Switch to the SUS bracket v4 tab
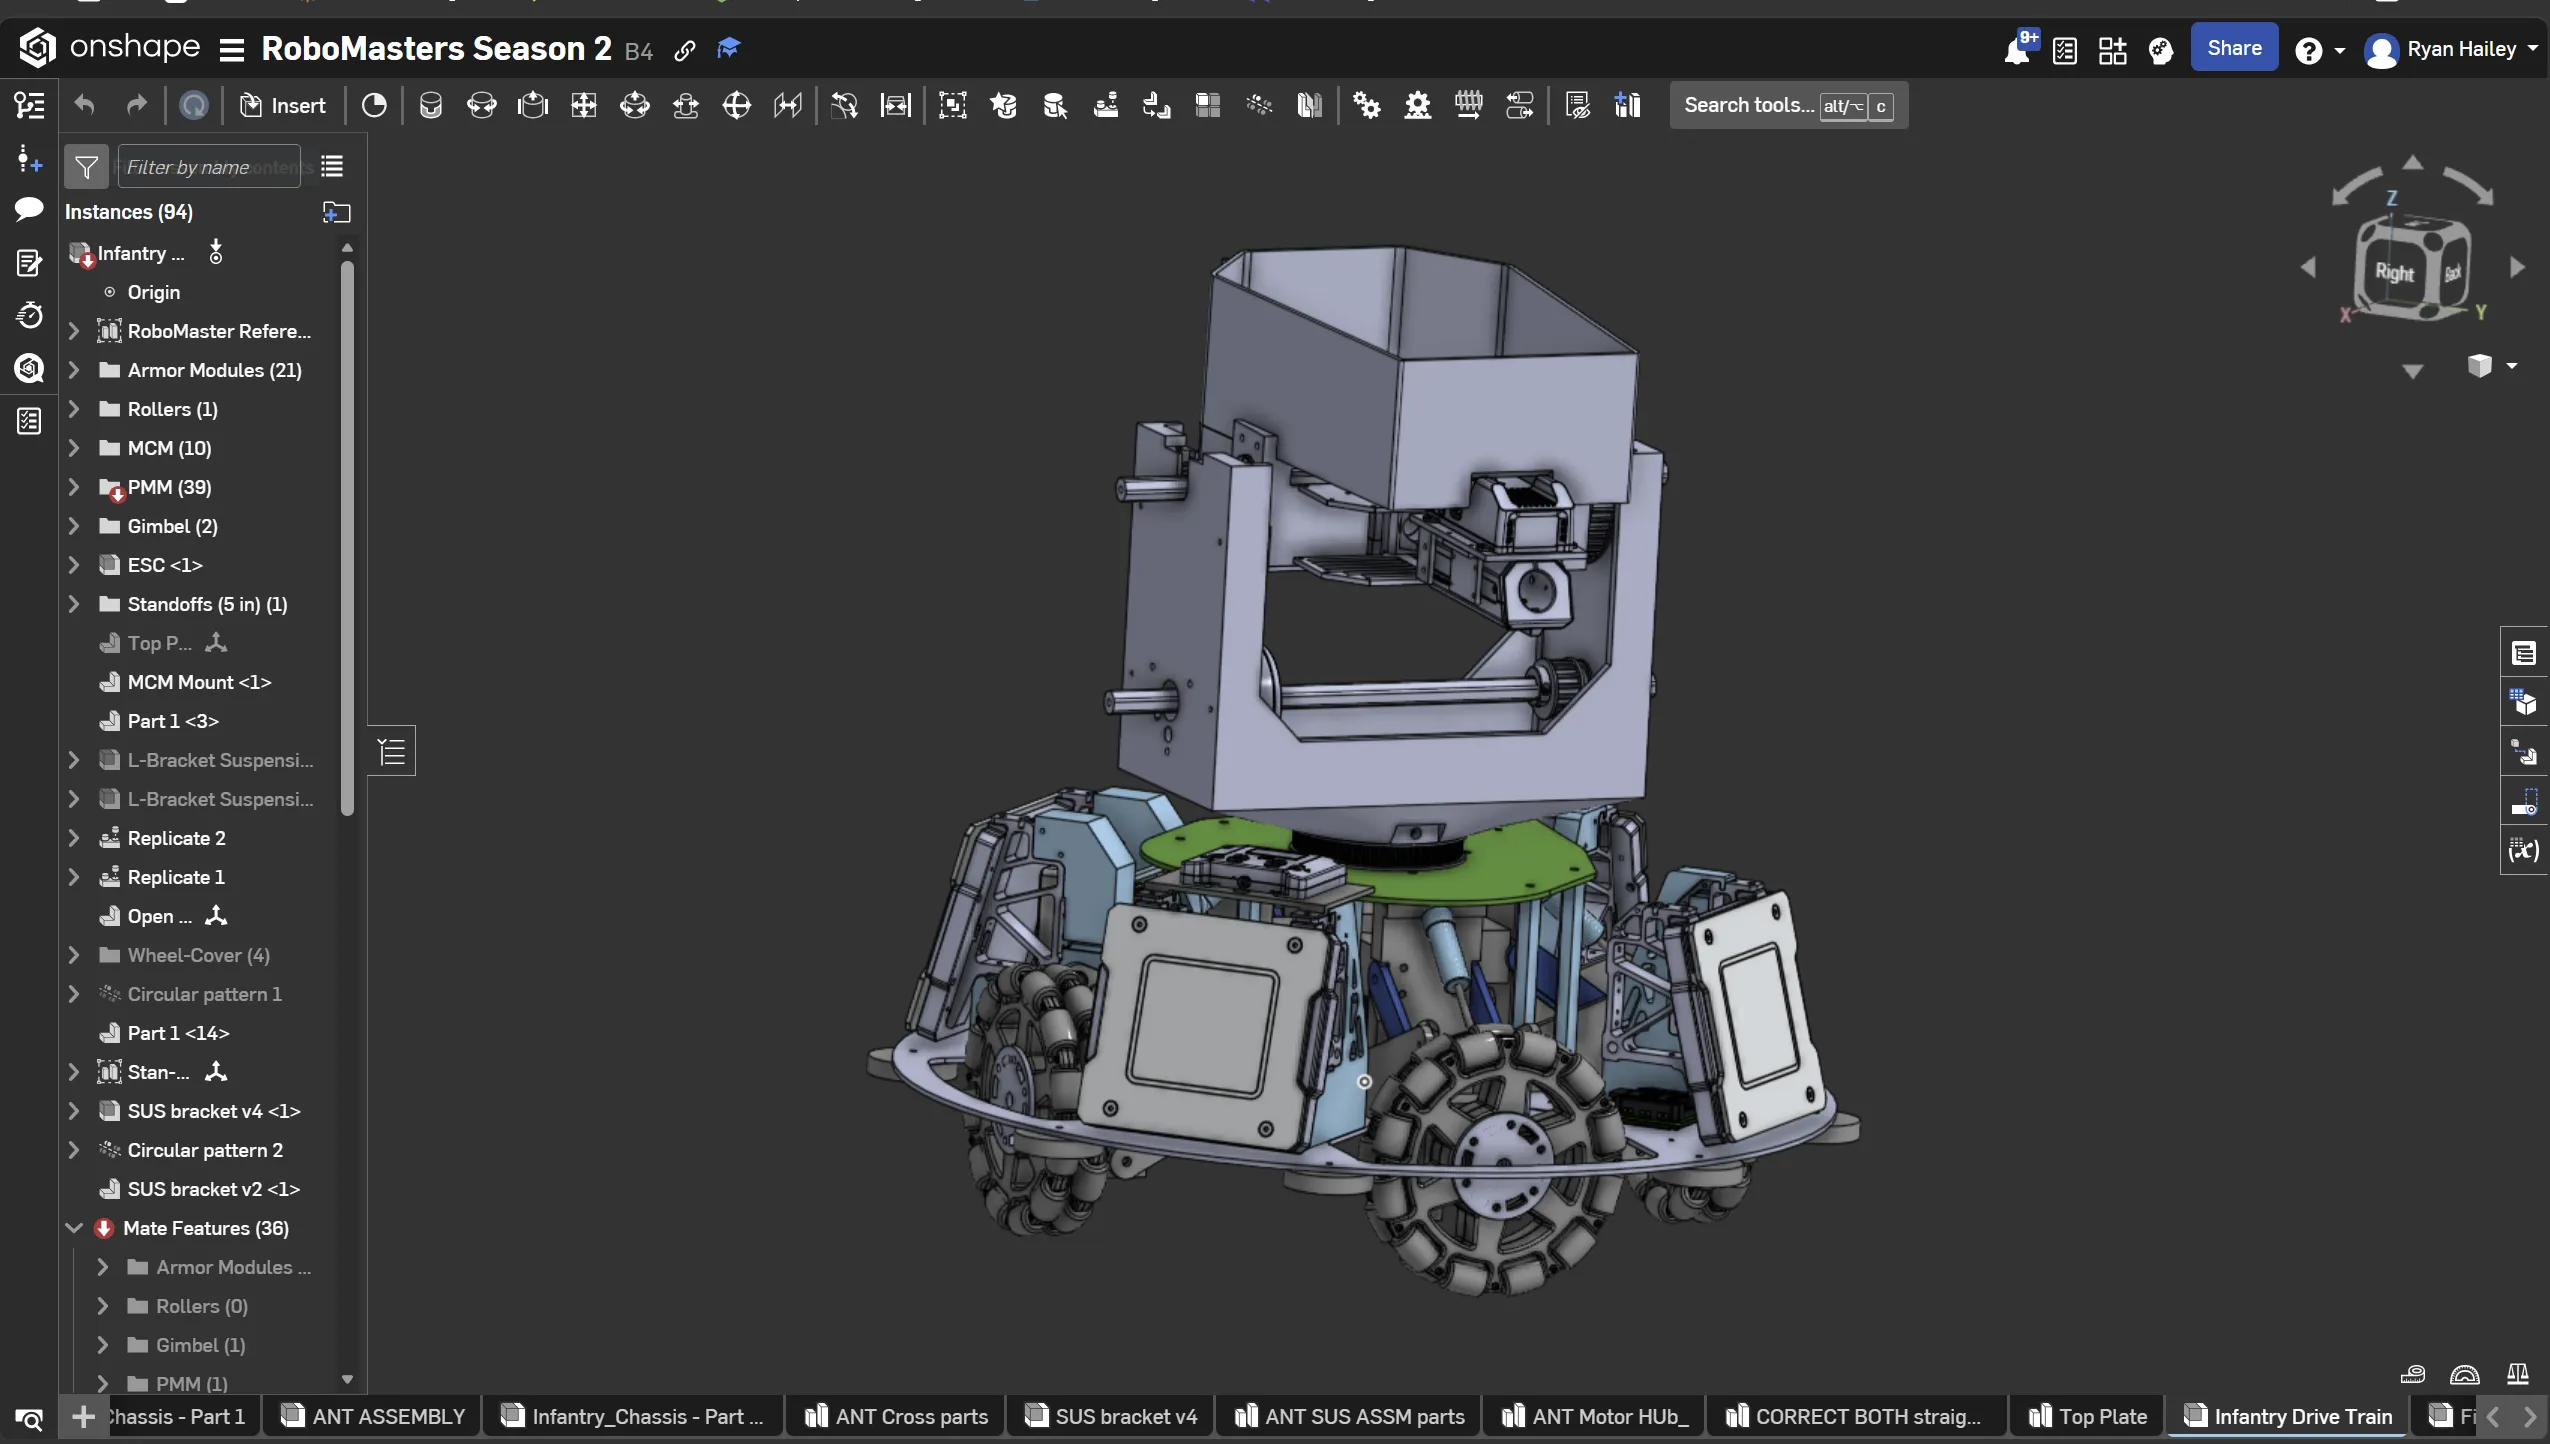Viewport: 2550px width, 1444px height. (x=1111, y=1416)
